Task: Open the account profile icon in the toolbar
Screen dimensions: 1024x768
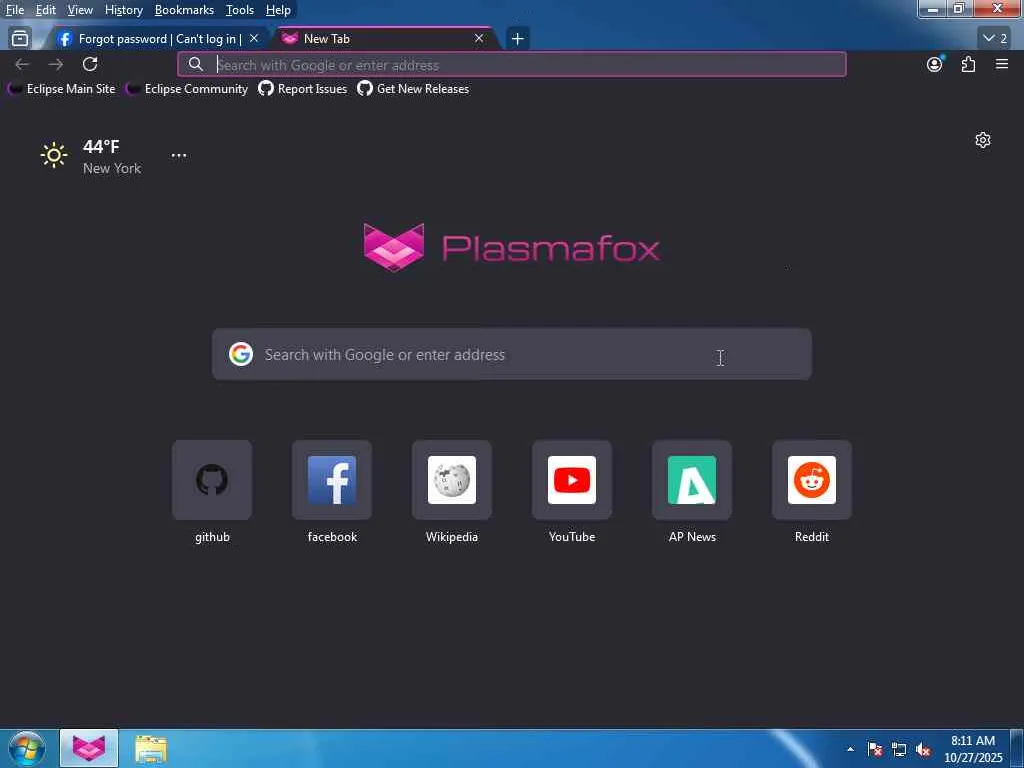Action: pos(935,64)
